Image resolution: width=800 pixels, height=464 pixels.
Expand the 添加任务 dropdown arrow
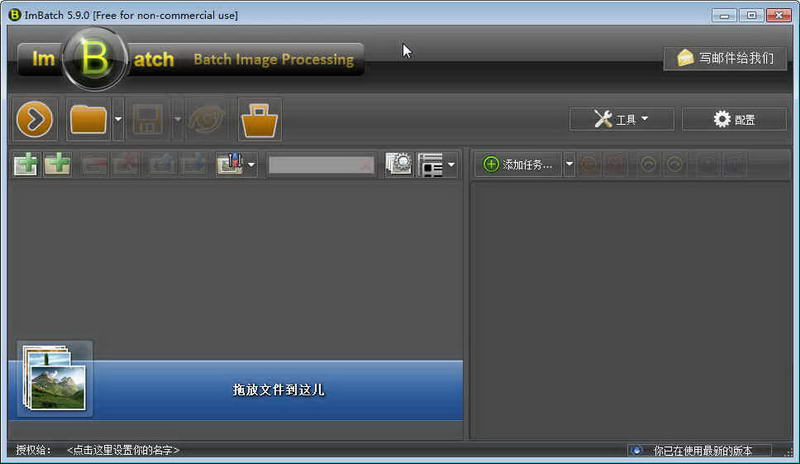pyautogui.click(x=569, y=164)
